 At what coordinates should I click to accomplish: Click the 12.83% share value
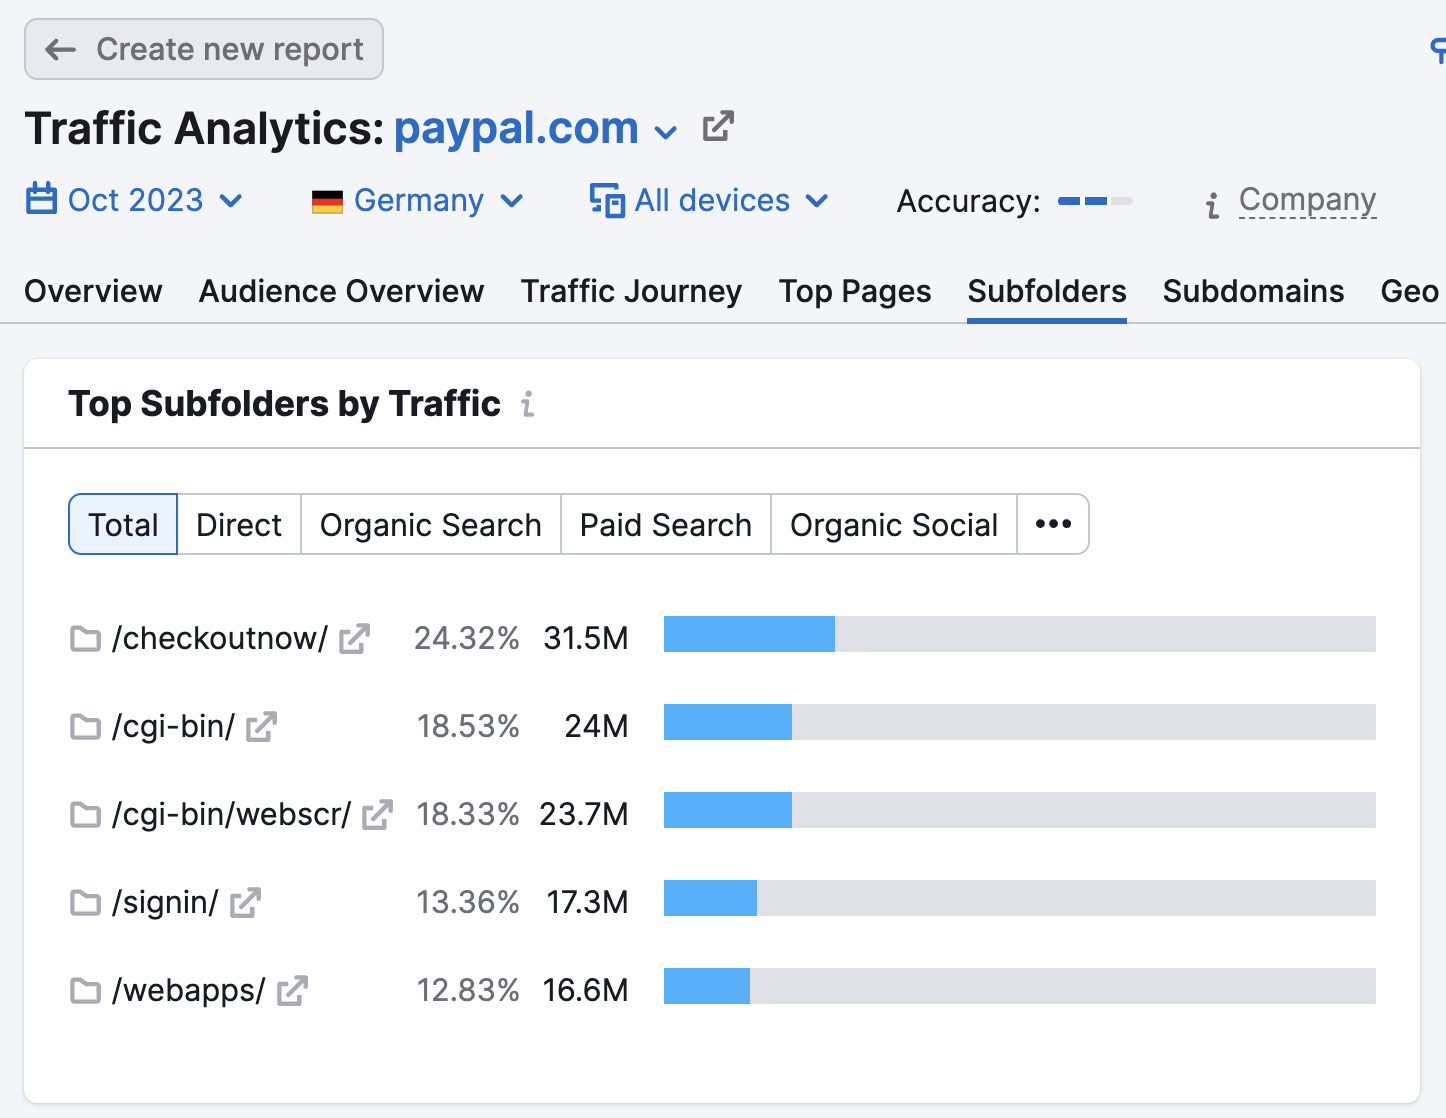point(468,990)
